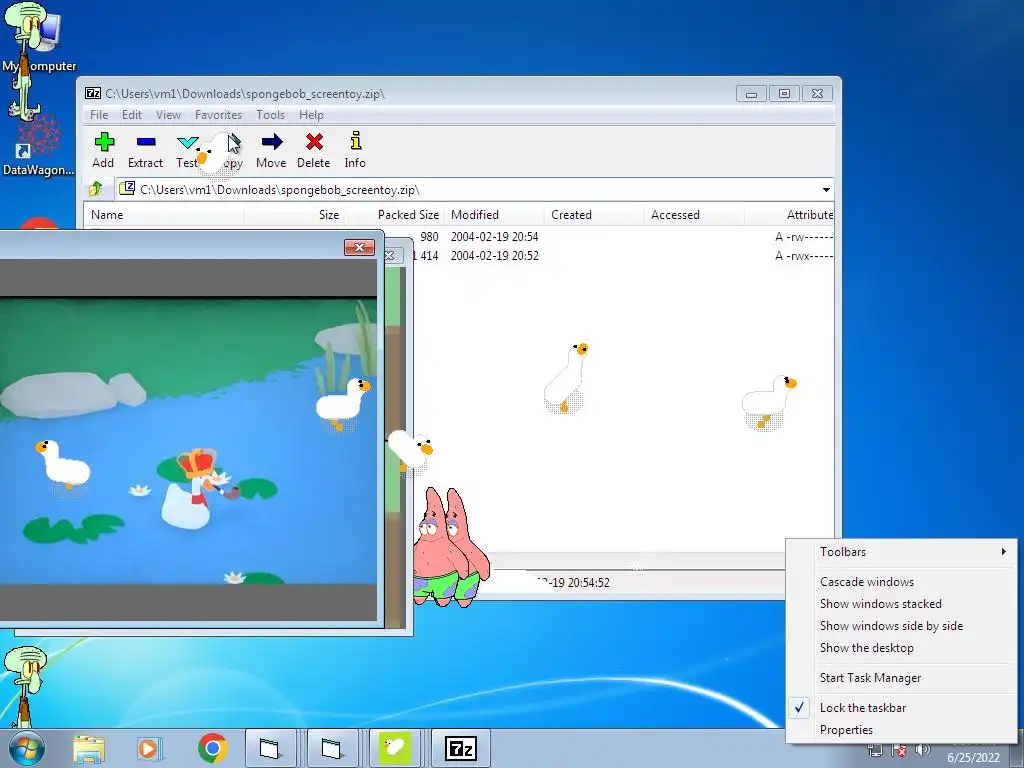Open Windows Explorer from the taskbar
Viewport: 1024px width, 768px height.
pos(89,749)
